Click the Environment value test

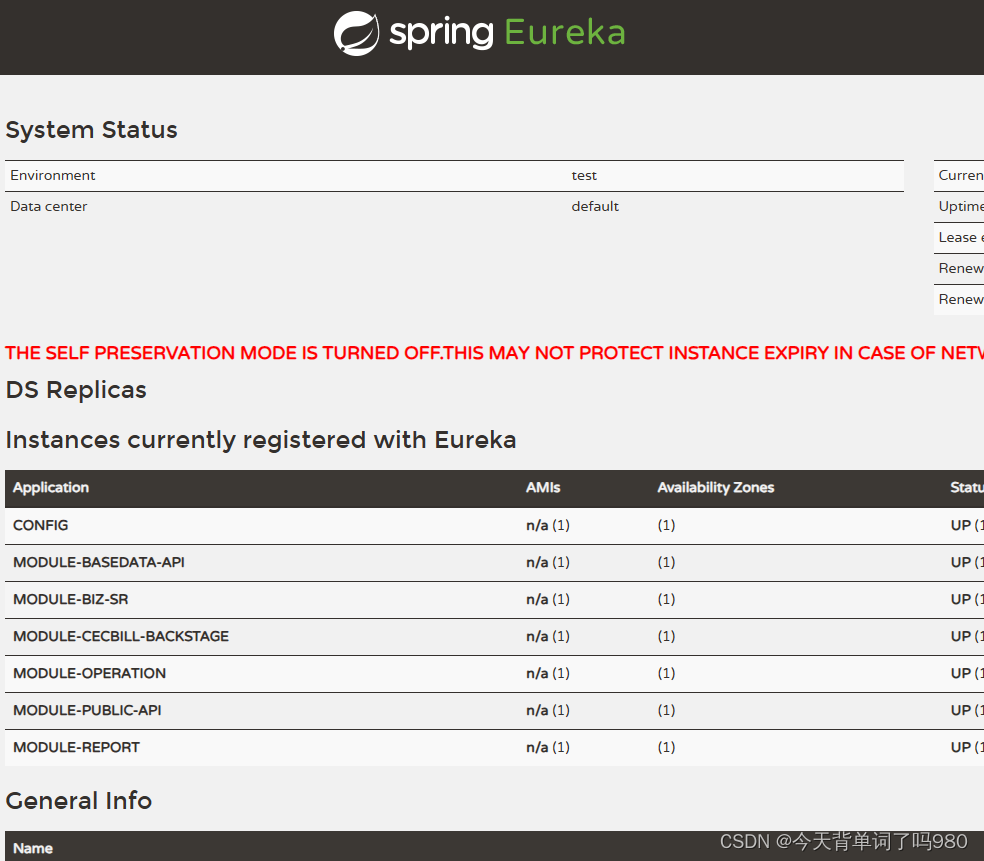pyautogui.click(x=584, y=175)
